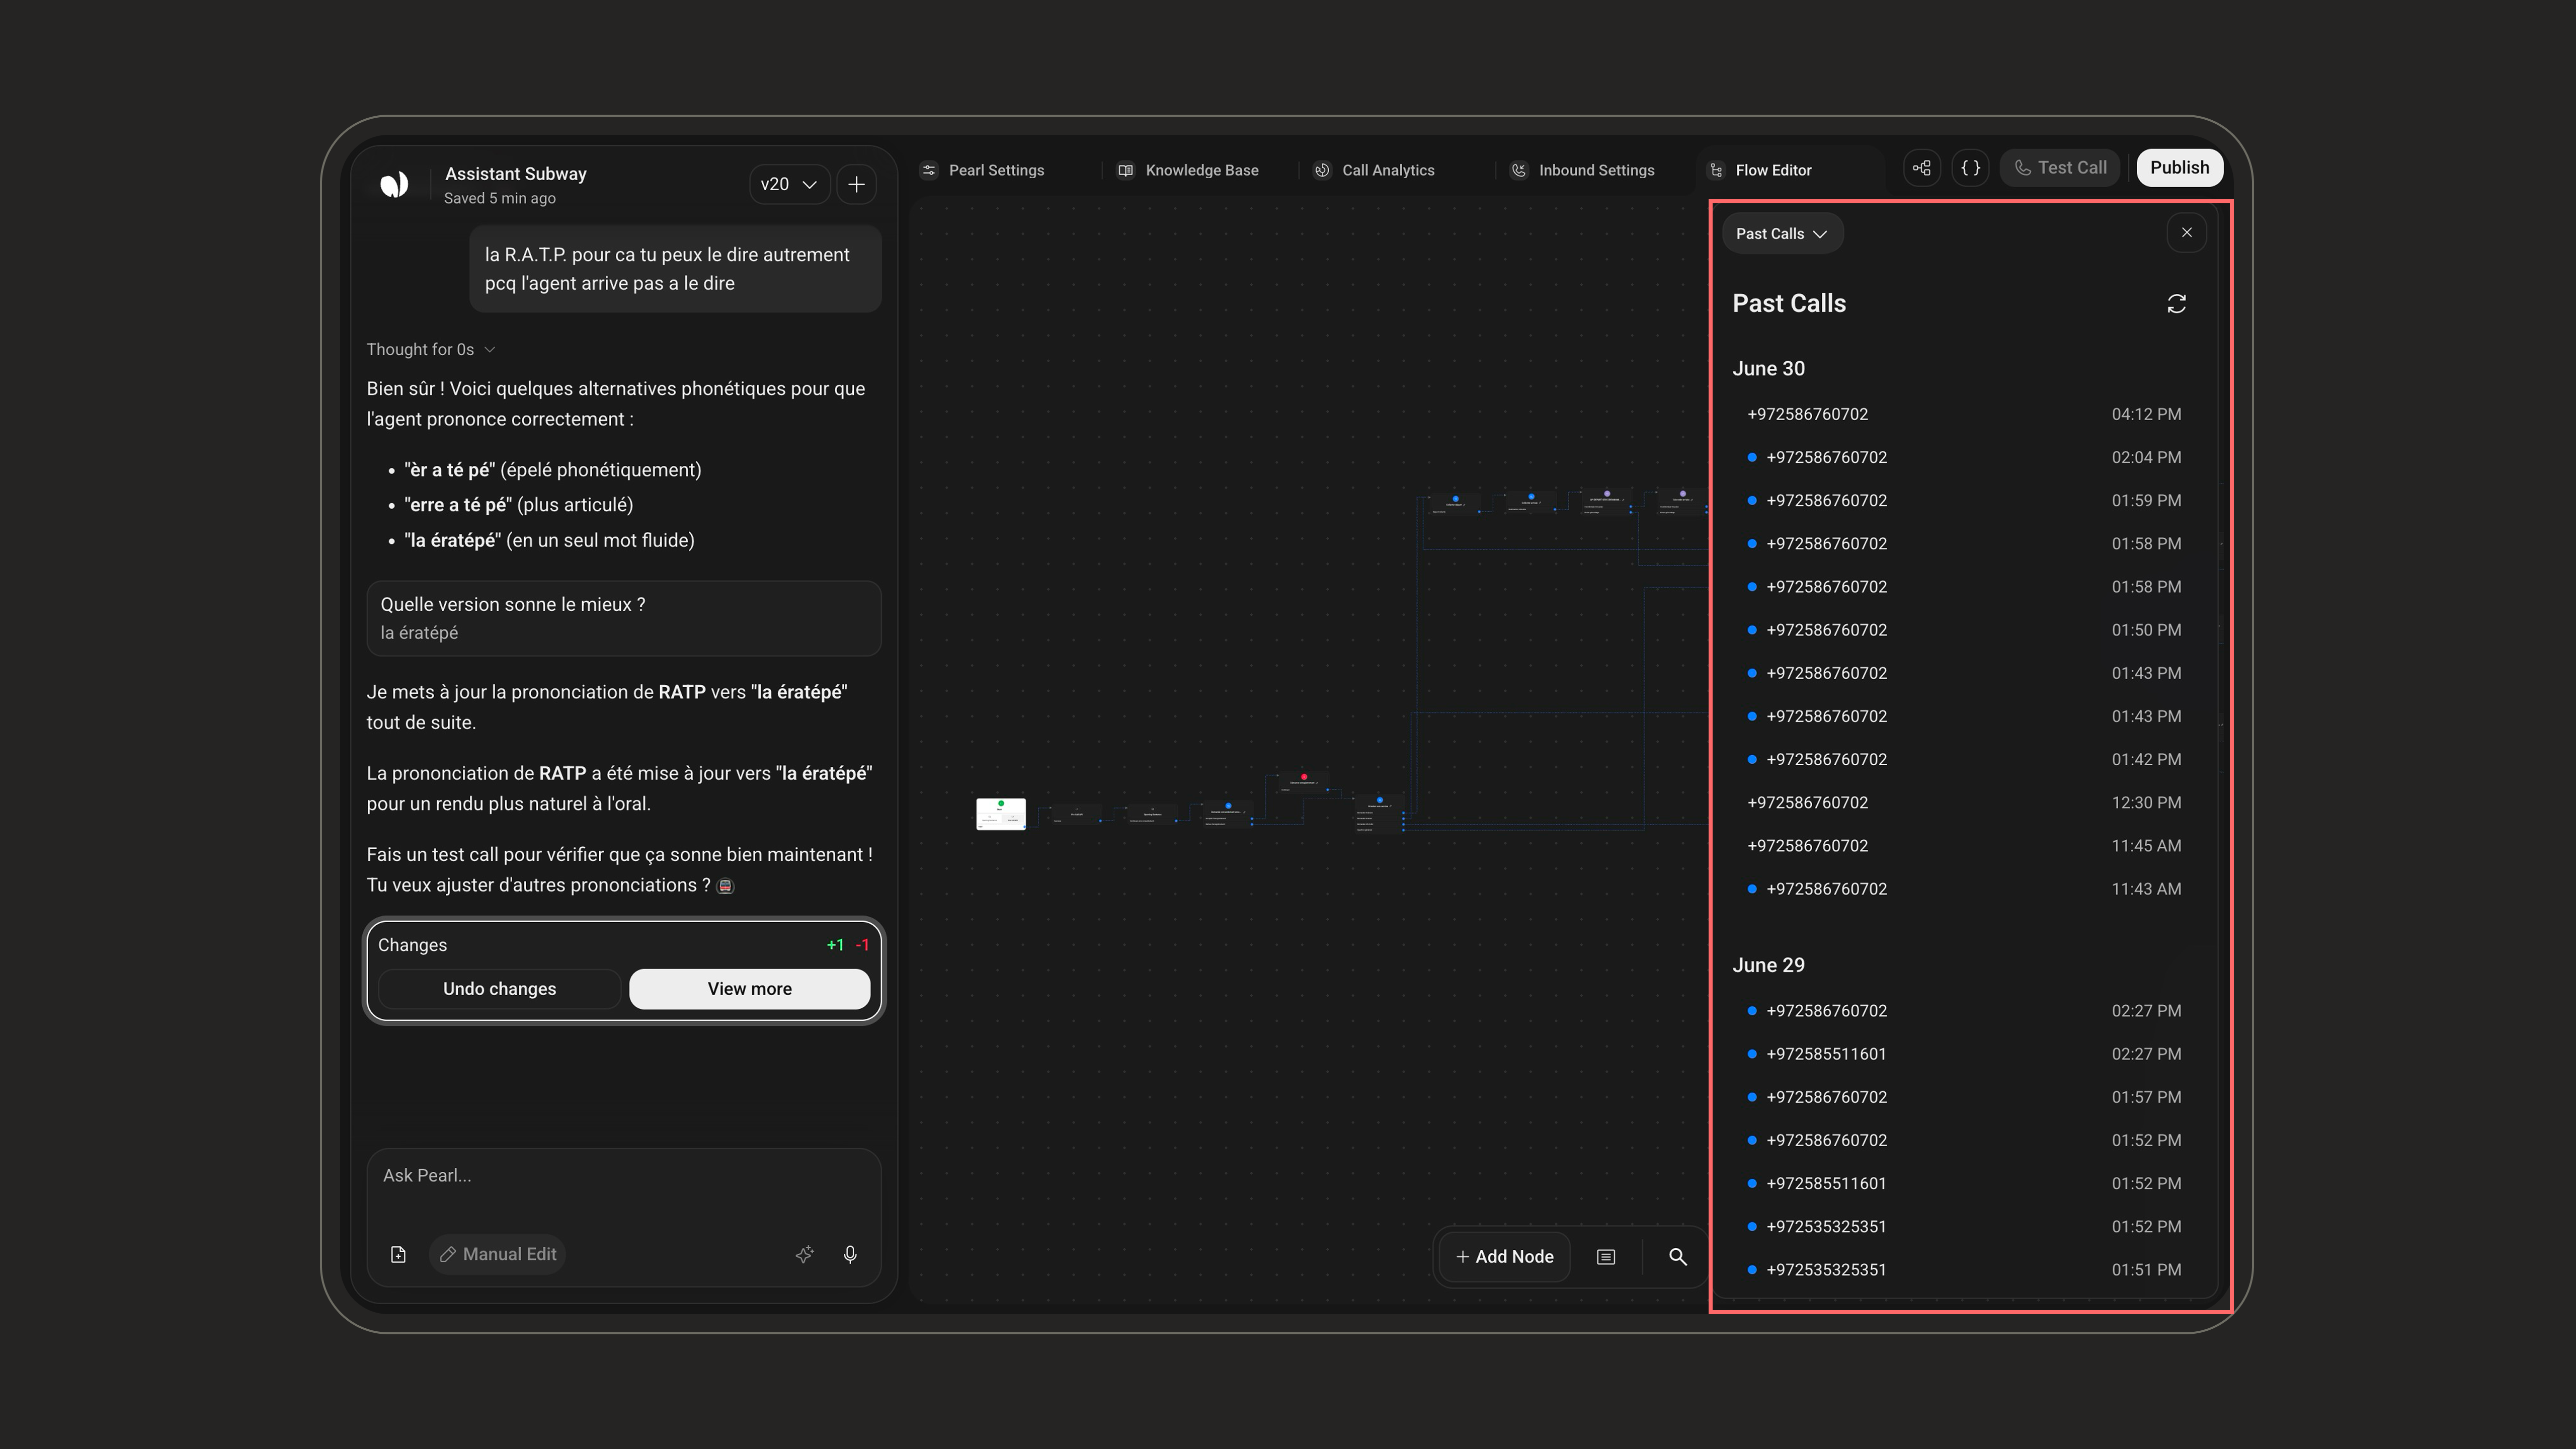The width and height of the screenshot is (2576, 1449).
Task: Click the white start node on canvas
Action: pyautogui.click(x=1001, y=814)
